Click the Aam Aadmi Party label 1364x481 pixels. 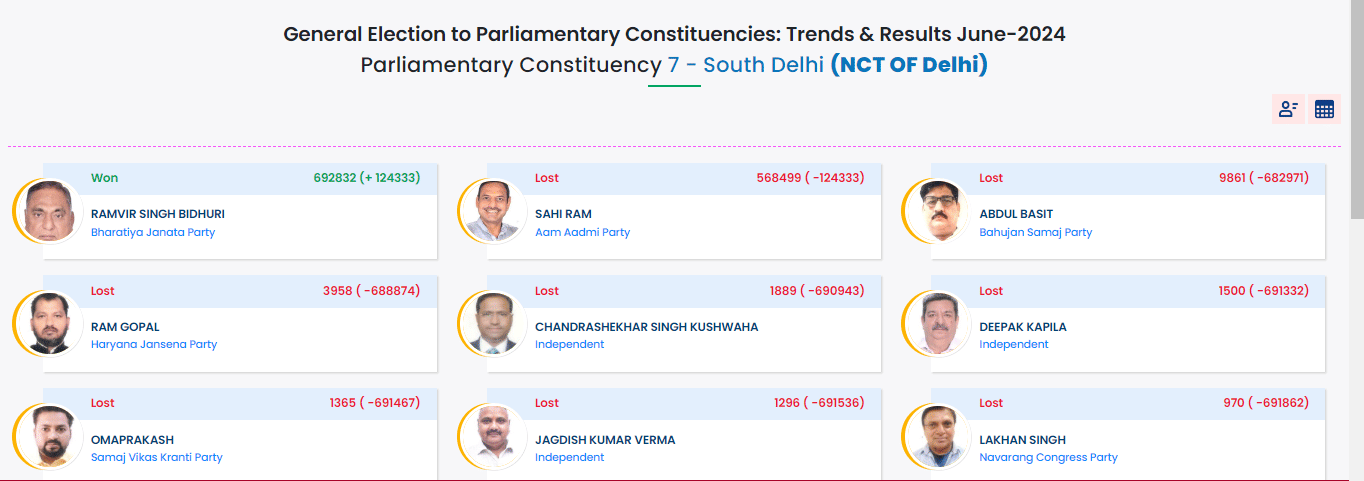pyautogui.click(x=582, y=232)
